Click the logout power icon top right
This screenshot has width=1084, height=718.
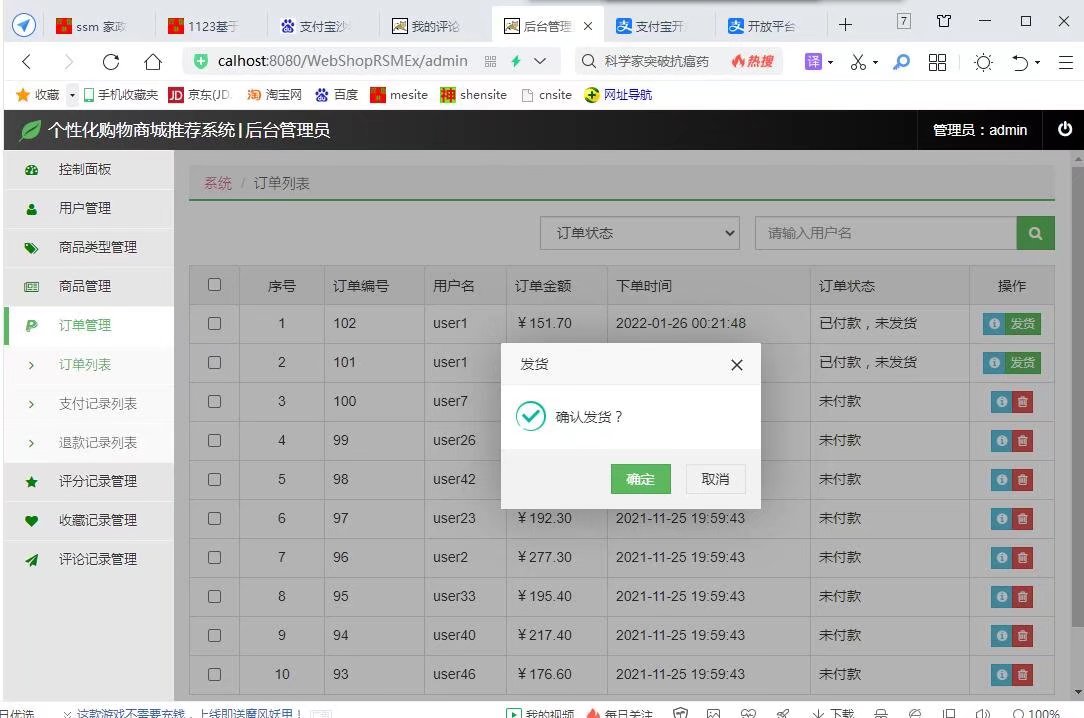coord(1065,130)
